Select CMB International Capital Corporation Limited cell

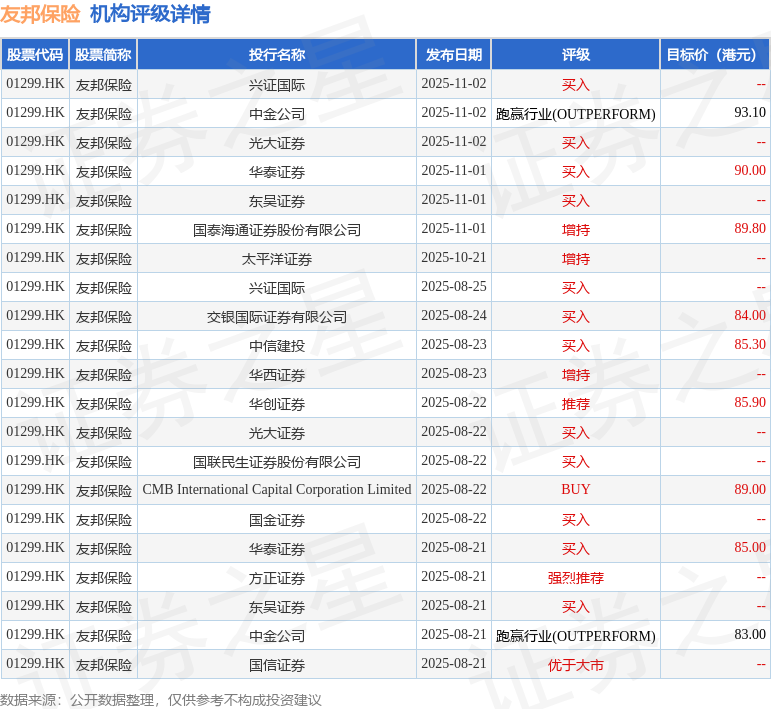[x=277, y=490]
